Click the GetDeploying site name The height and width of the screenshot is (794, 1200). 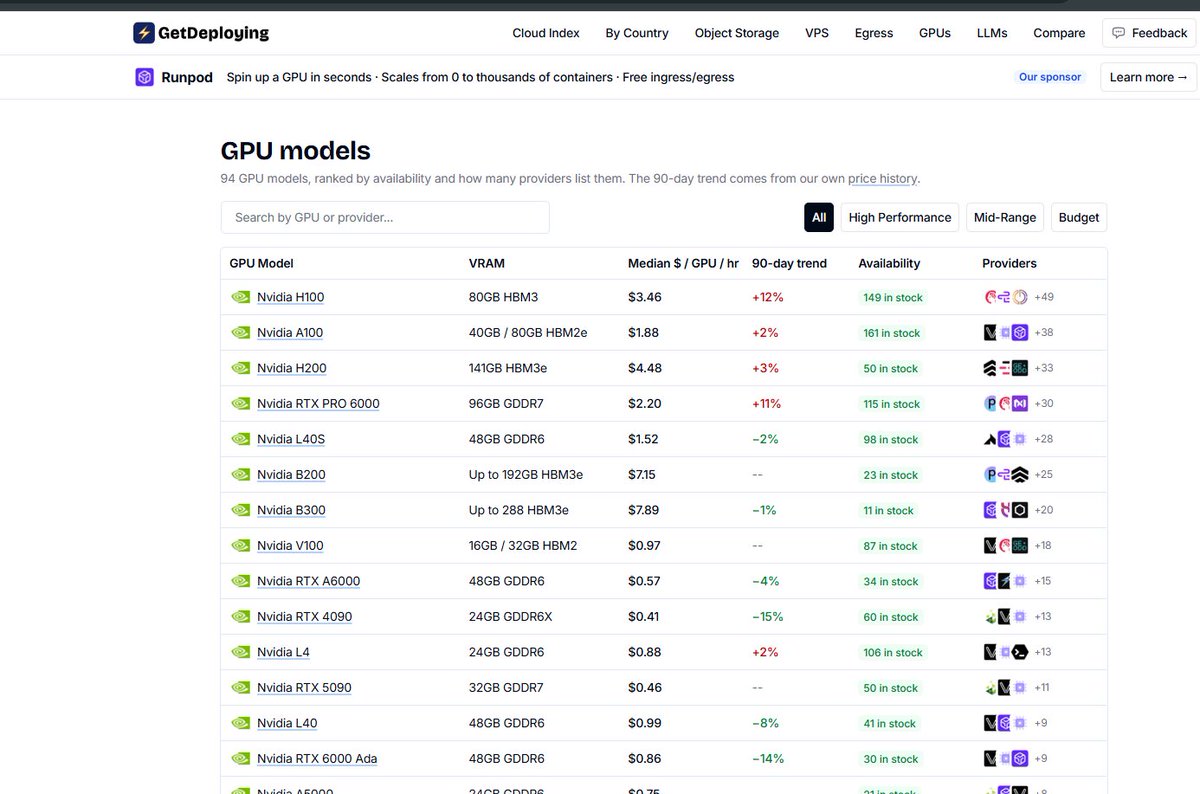click(213, 33)
